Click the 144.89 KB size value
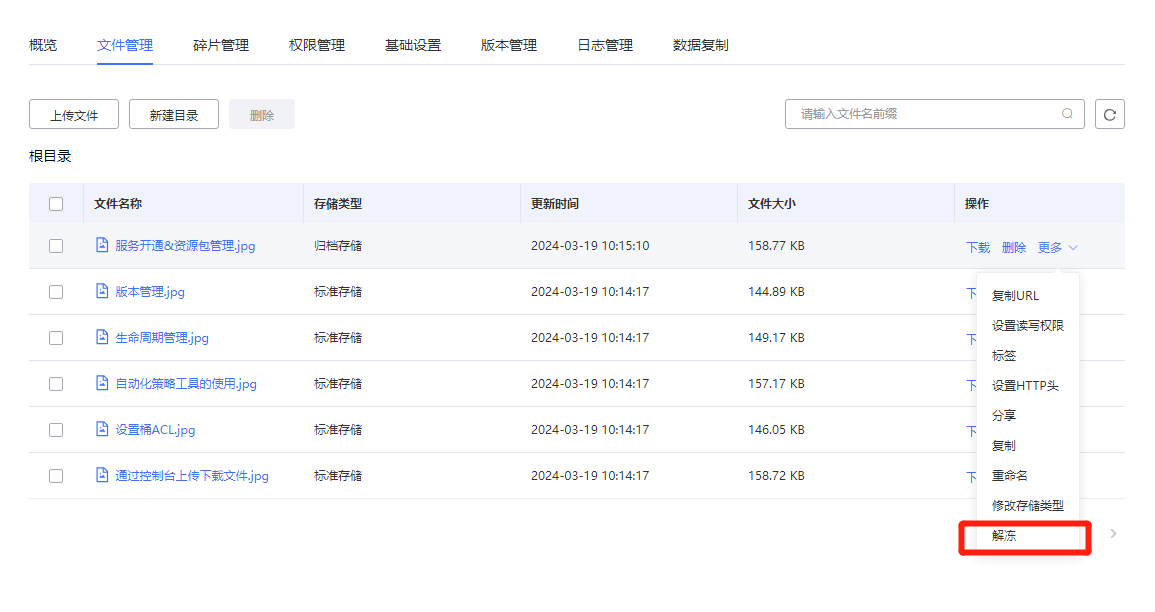 pos(776,292)
